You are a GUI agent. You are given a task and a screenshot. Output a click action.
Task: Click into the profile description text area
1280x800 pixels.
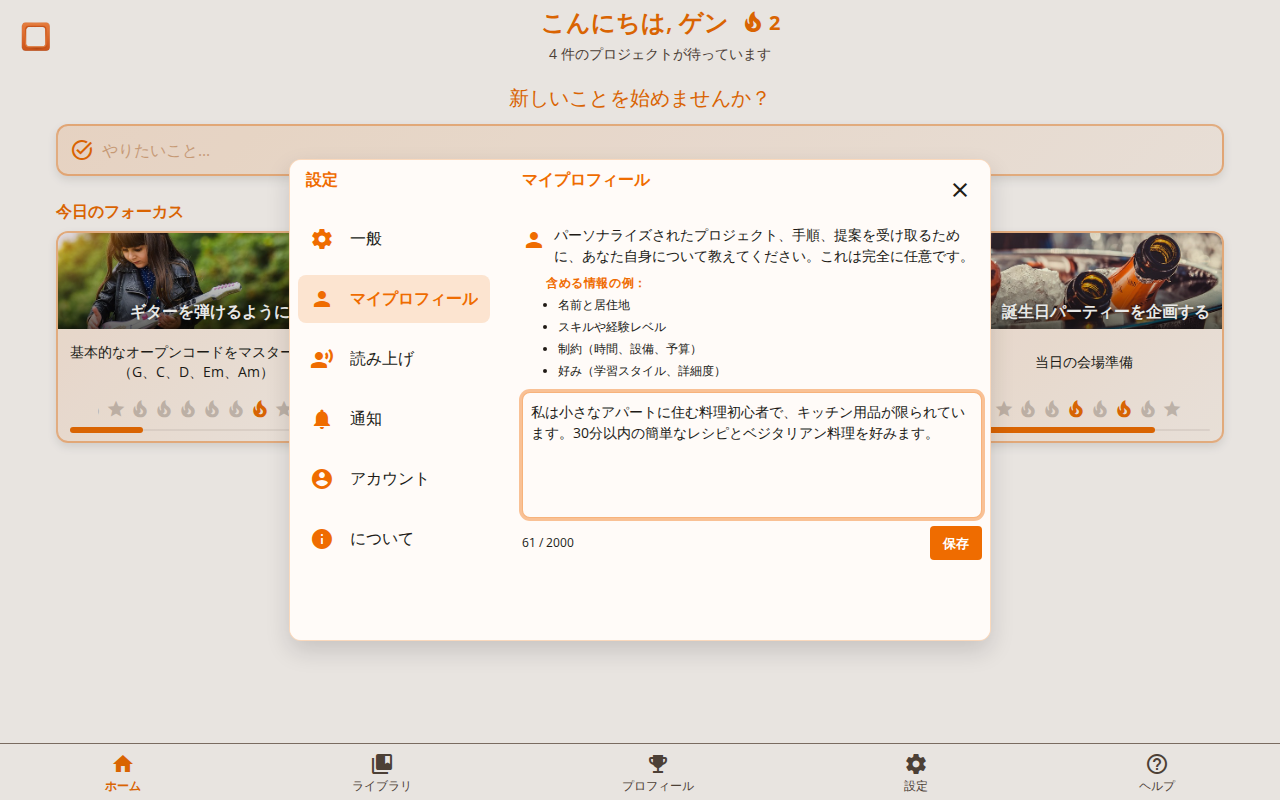click(752, 455)
